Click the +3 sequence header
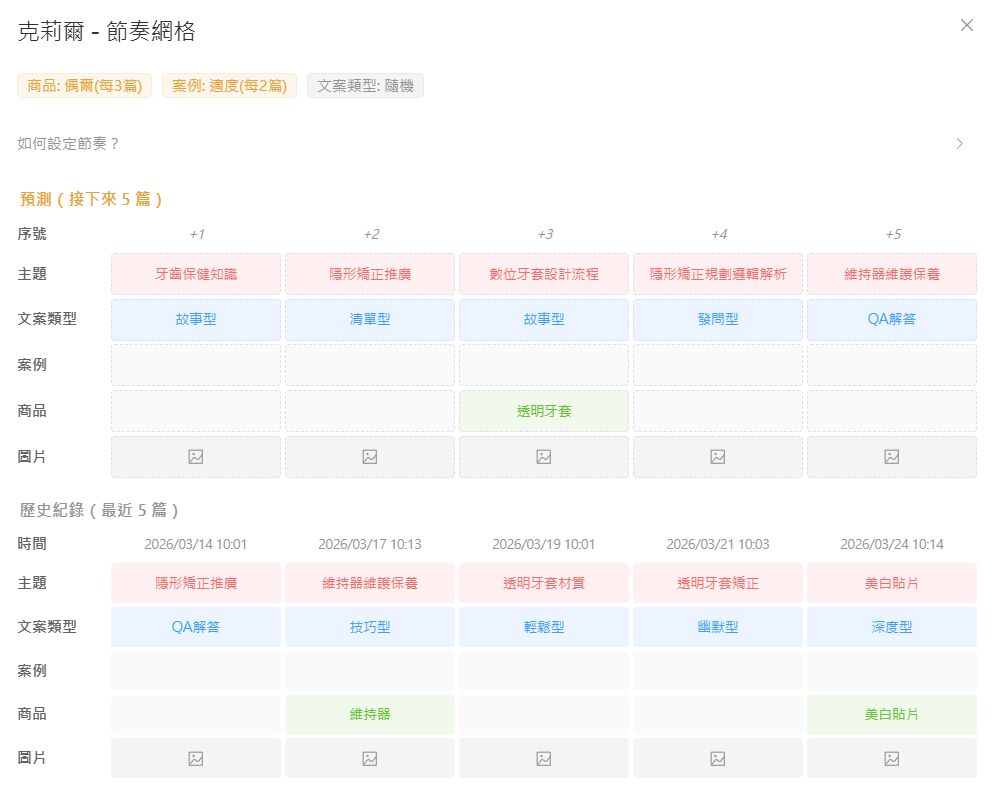Screen dimensions: 996x800 coord(545,234)
